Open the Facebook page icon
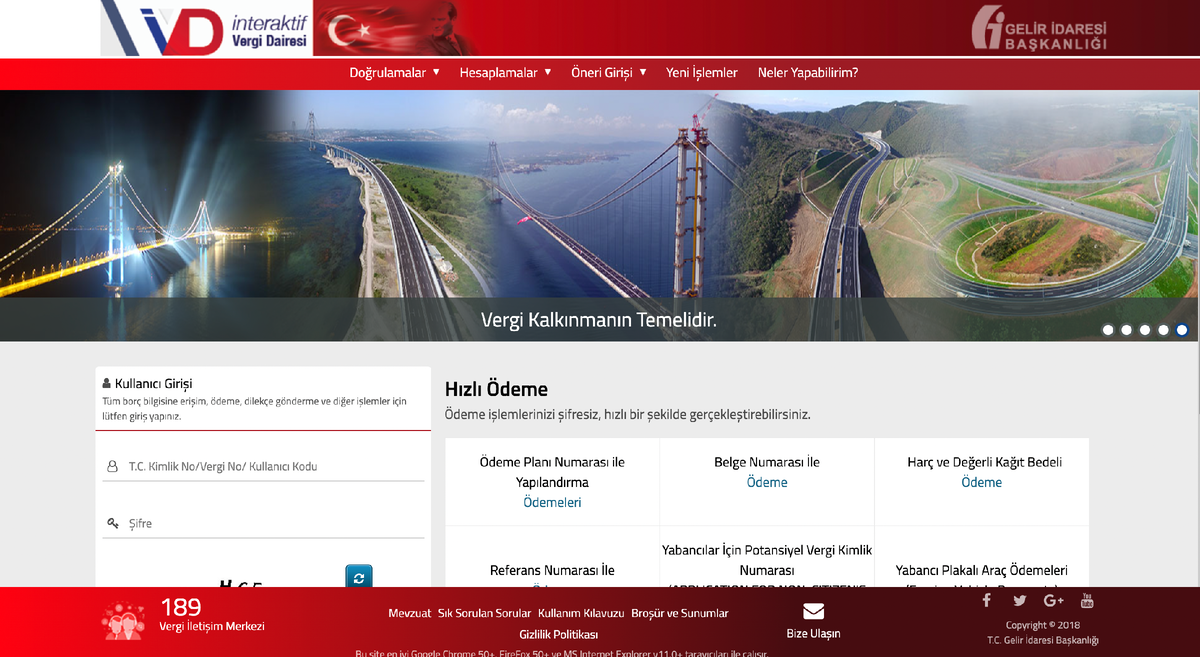Viewport: 1200px width, 657px height. coord(987,600)
